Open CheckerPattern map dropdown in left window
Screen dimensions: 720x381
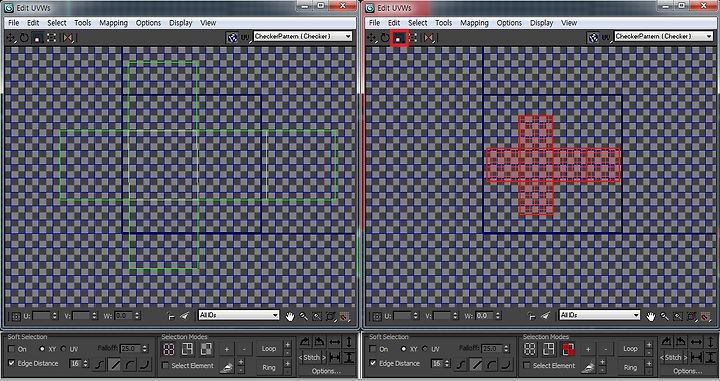pos(303,36)
